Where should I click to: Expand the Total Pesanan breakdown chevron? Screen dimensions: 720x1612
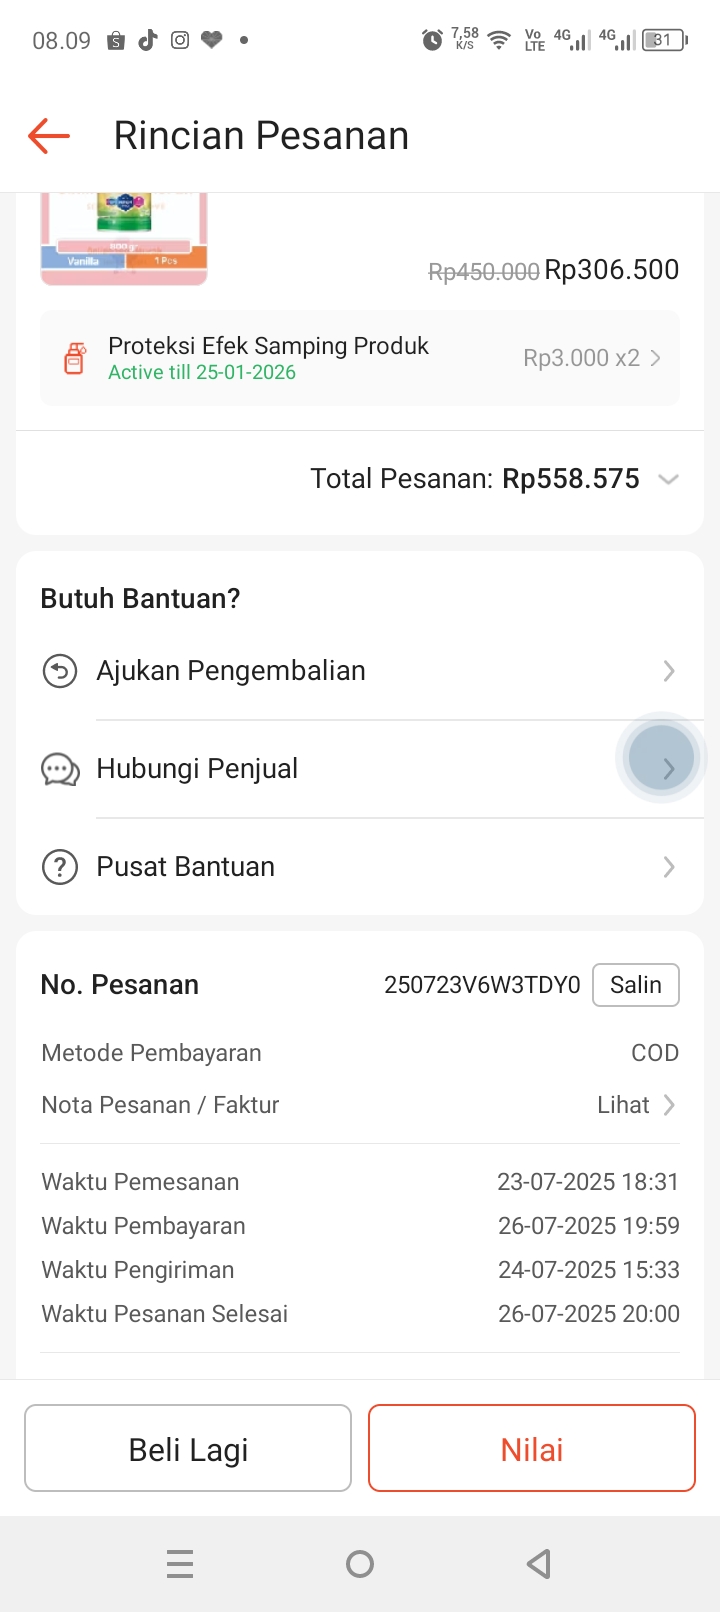(x=669, y=479)
